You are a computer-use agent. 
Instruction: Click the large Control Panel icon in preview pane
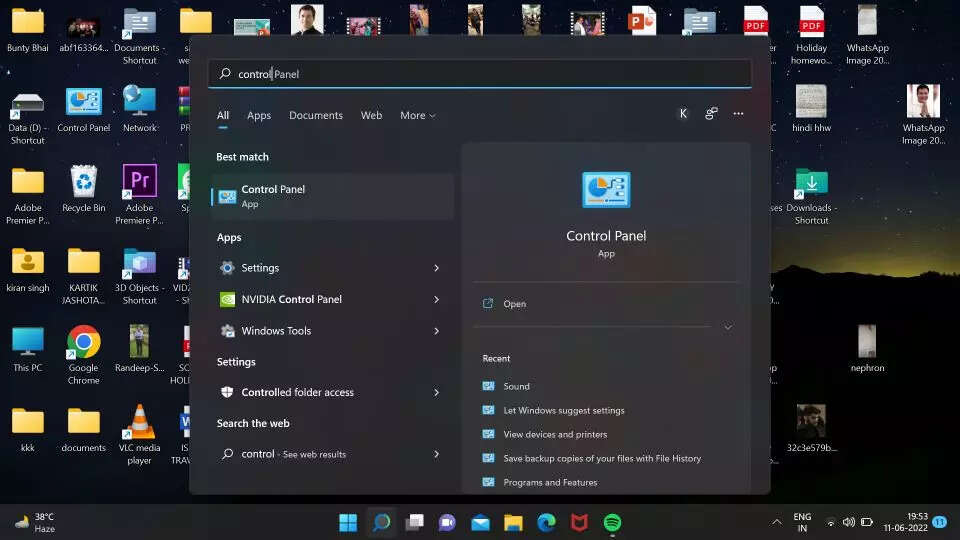(606, 190)
